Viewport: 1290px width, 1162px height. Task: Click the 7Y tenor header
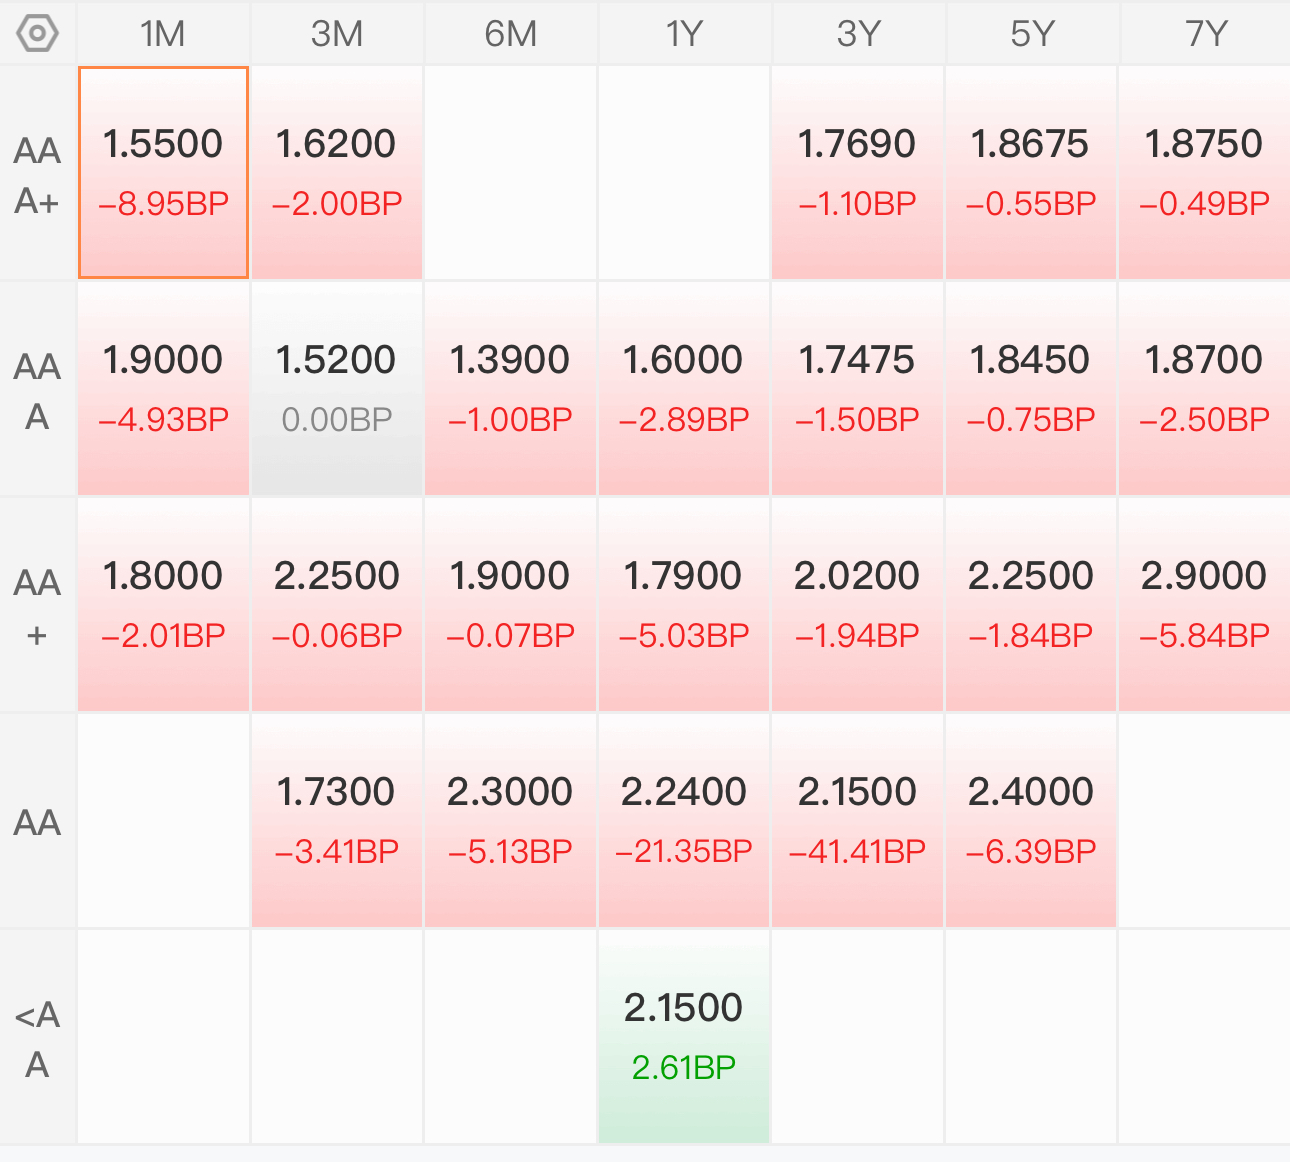1205,34
